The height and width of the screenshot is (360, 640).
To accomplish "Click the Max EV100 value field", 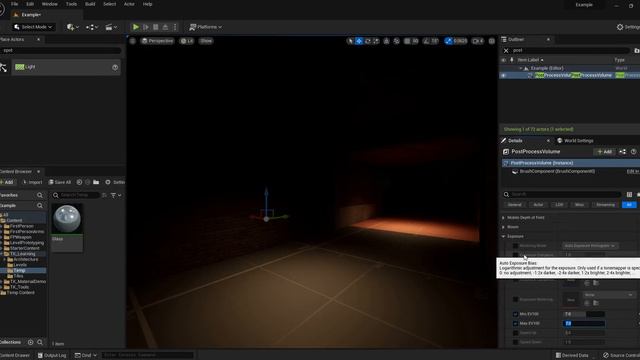I will (x=584, y=323).
